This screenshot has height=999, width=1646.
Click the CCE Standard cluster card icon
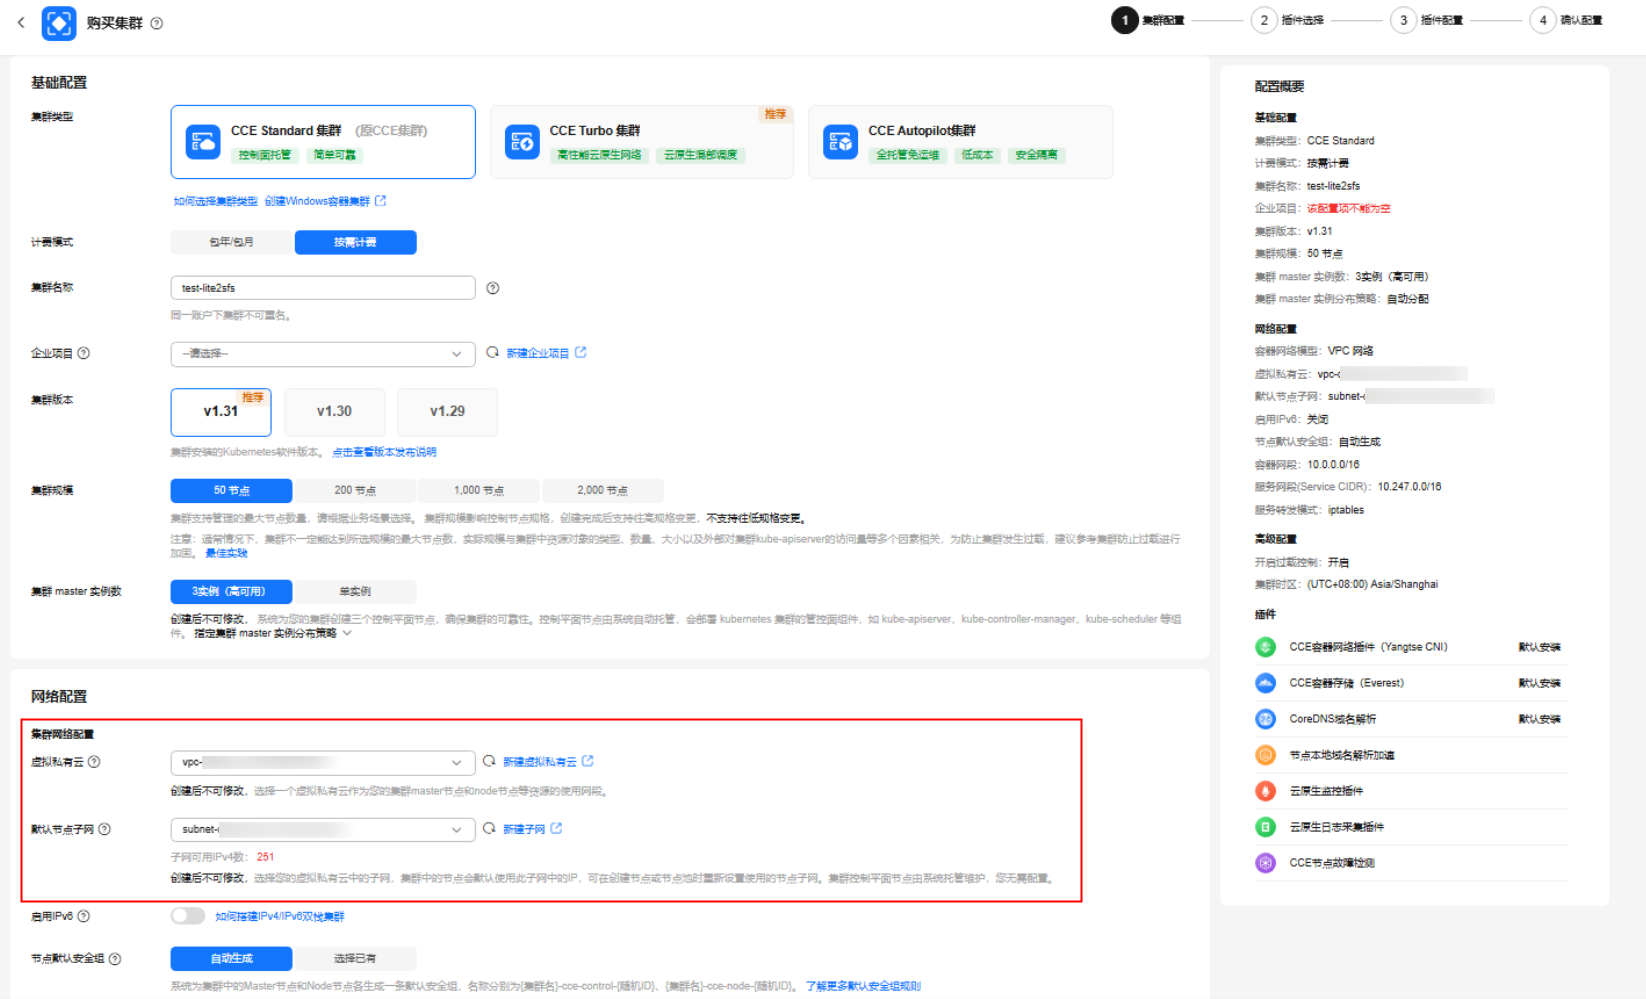pos(203,142)
